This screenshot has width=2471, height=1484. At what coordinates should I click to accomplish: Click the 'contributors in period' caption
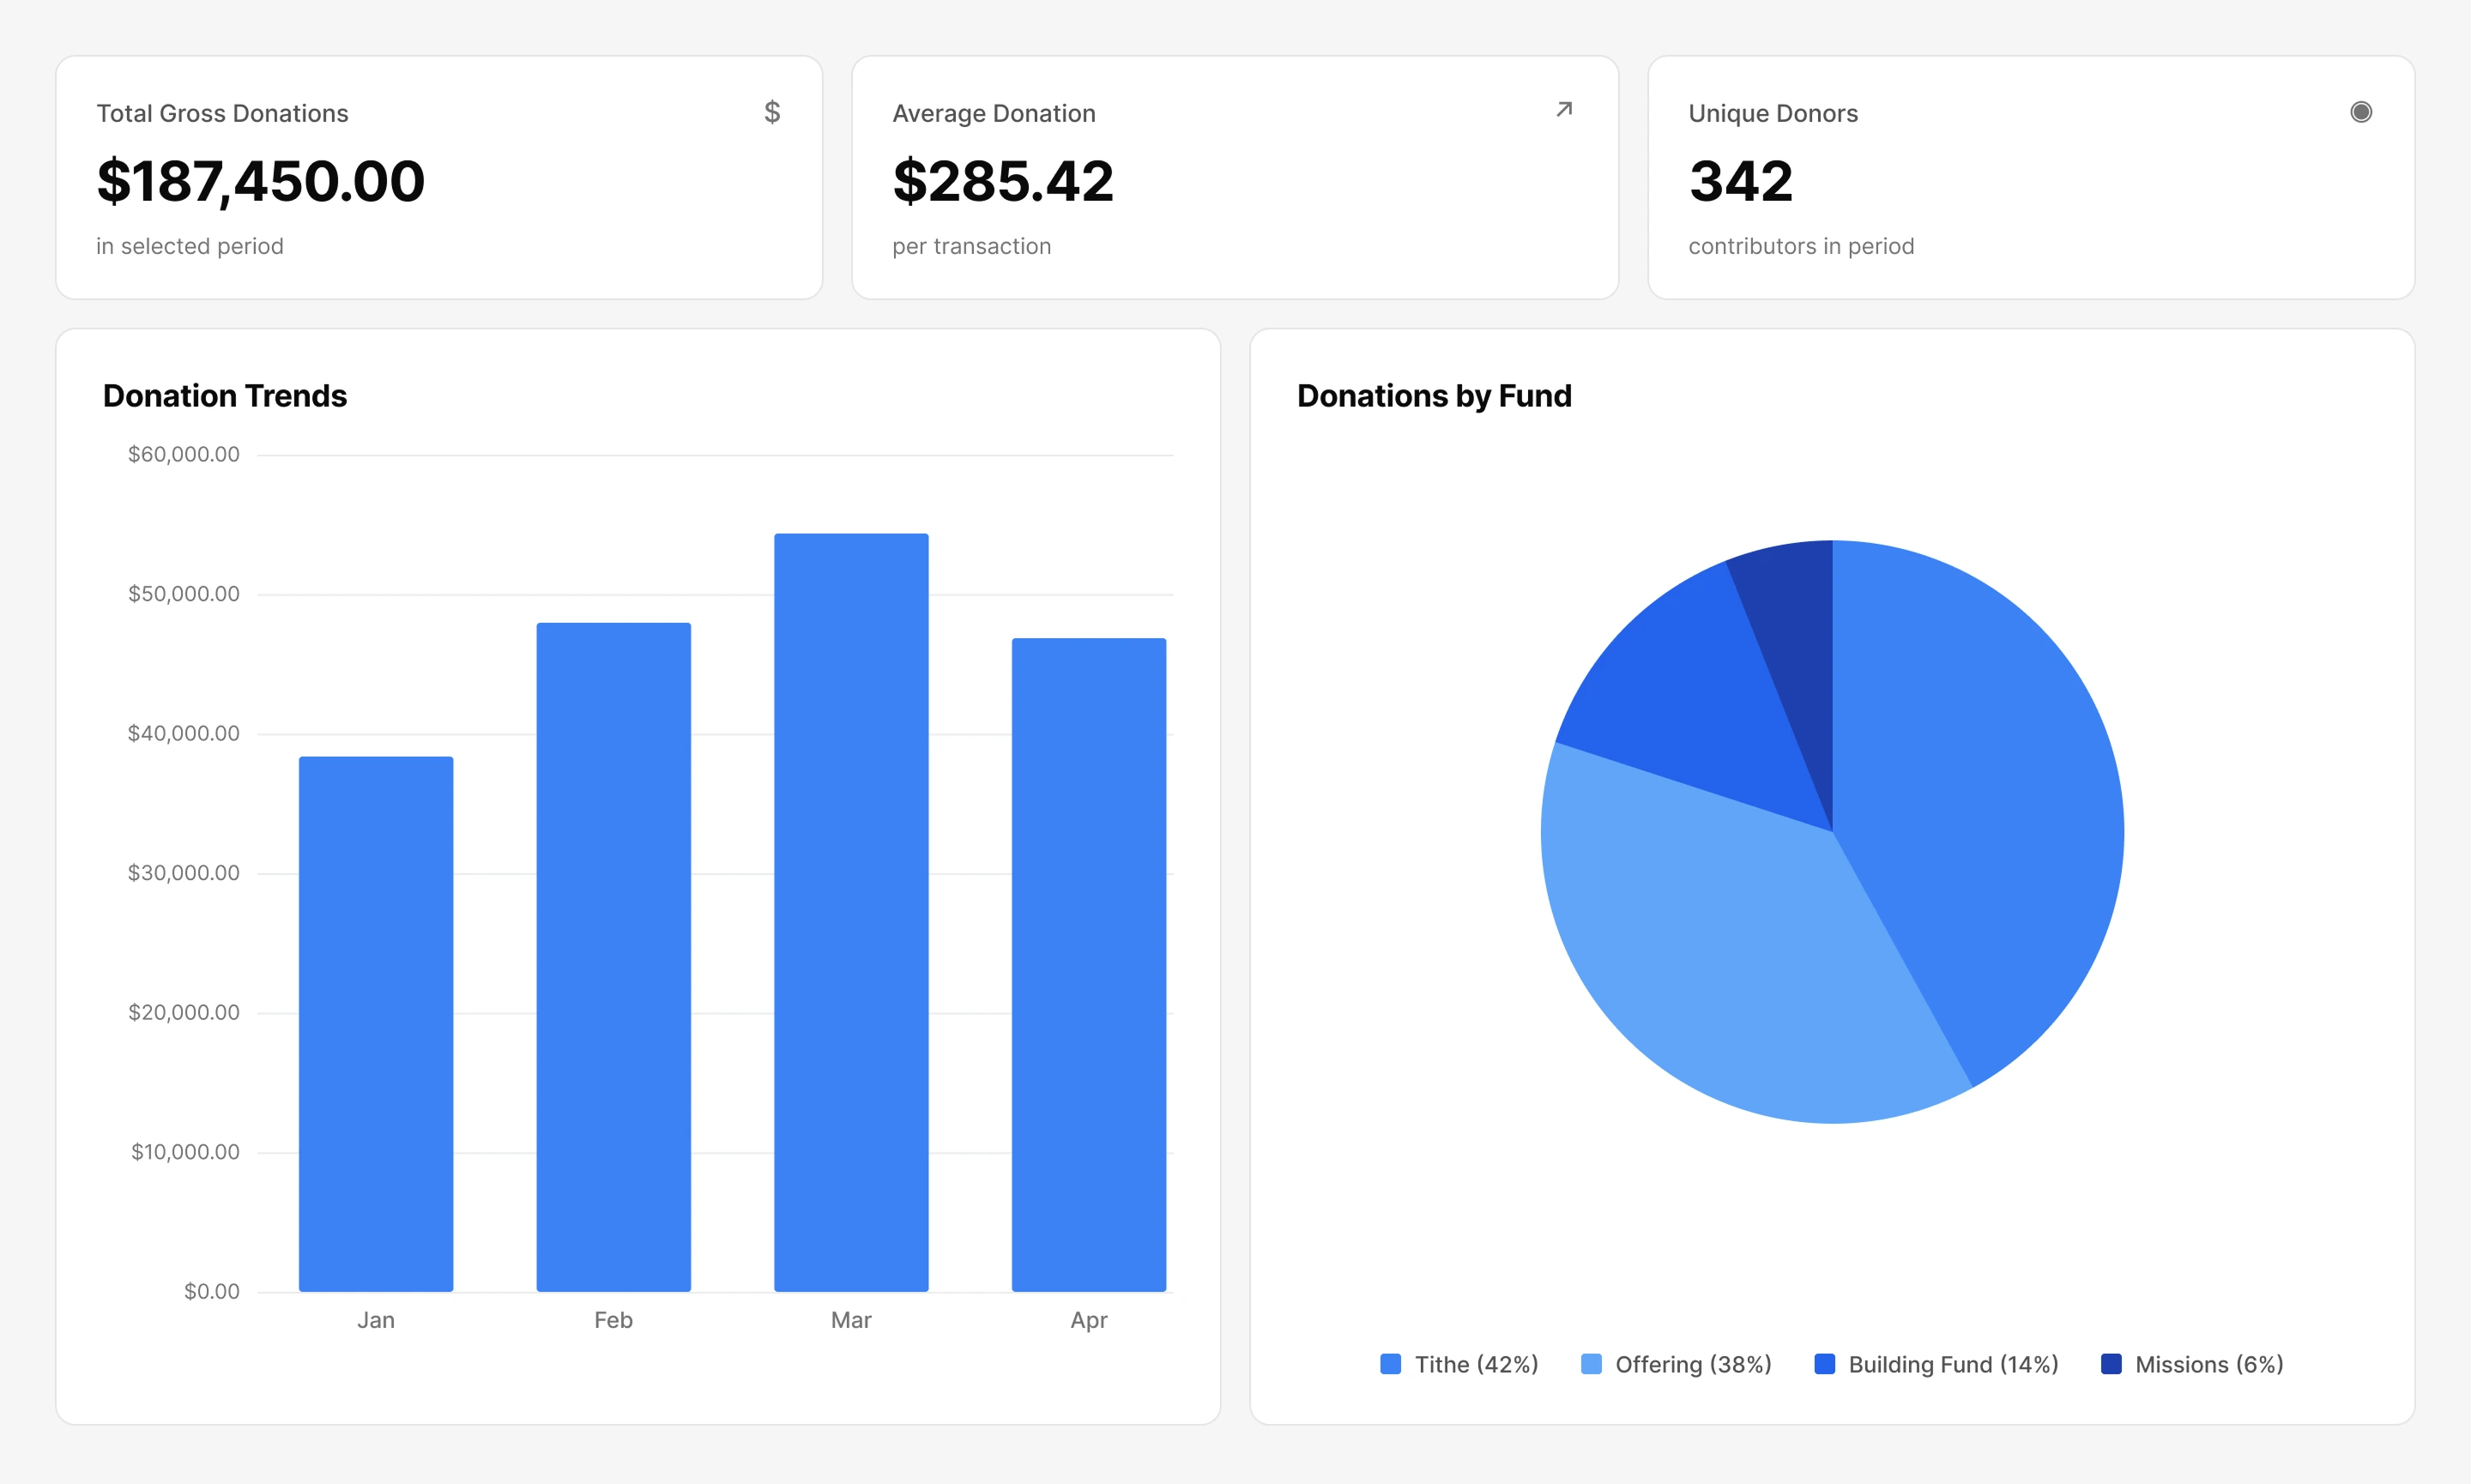(x=1801, y=246)
